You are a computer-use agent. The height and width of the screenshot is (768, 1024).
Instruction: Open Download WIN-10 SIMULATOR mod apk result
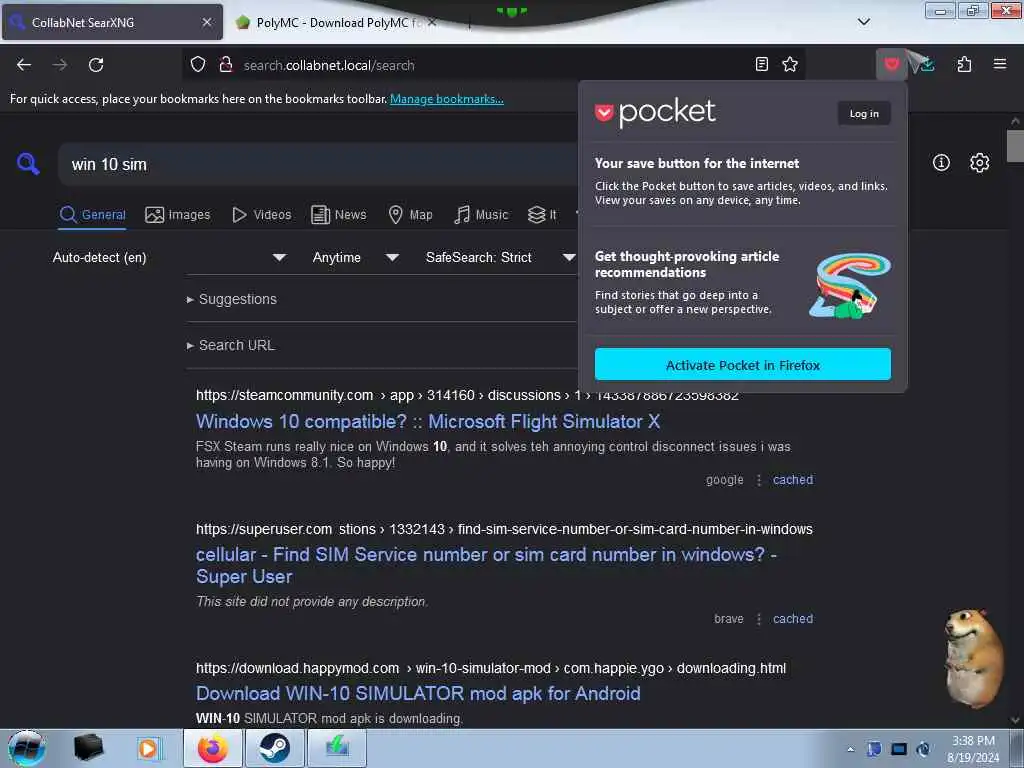tap(418, 694)
